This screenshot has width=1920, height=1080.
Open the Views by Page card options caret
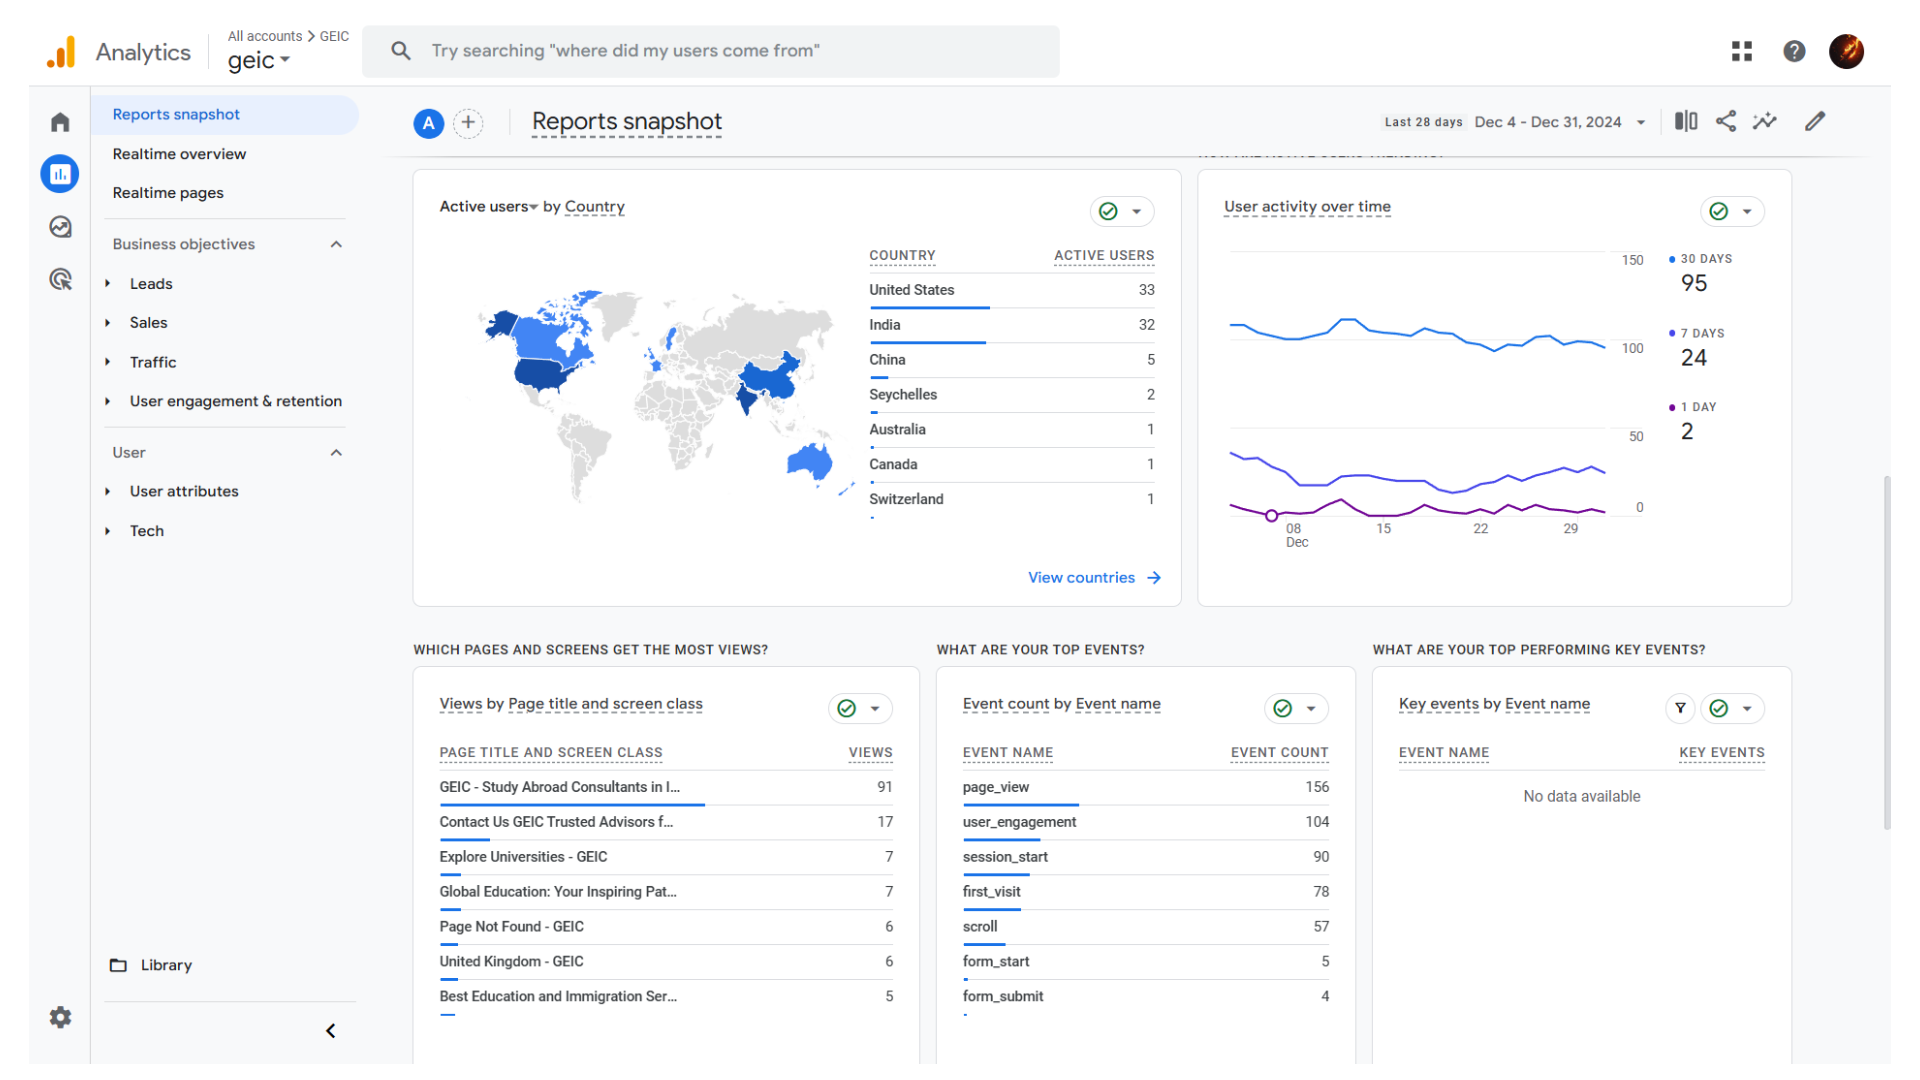[875, 708]
